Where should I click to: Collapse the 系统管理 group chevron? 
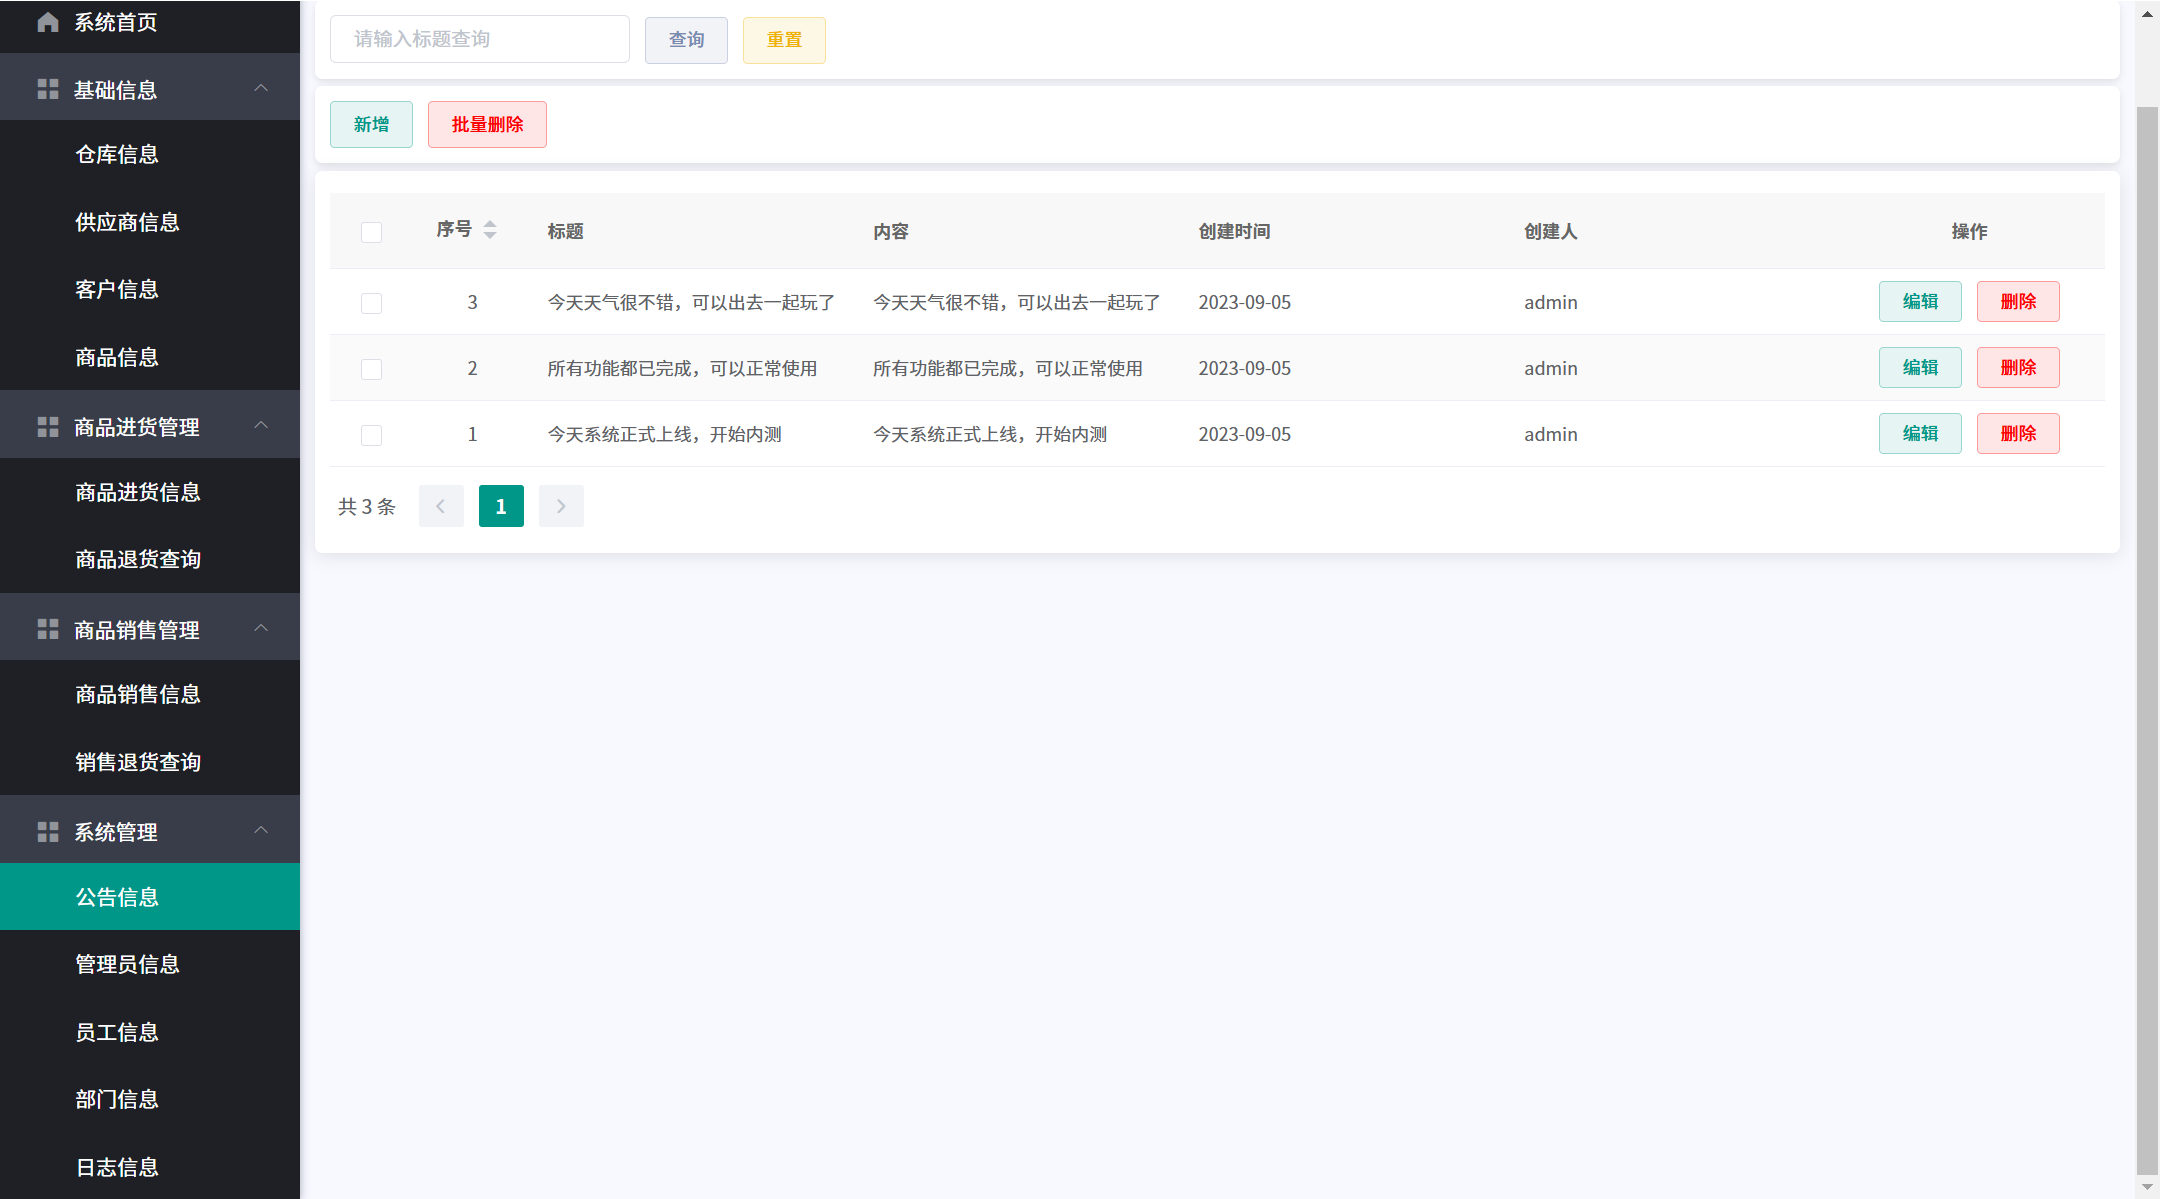261,830
